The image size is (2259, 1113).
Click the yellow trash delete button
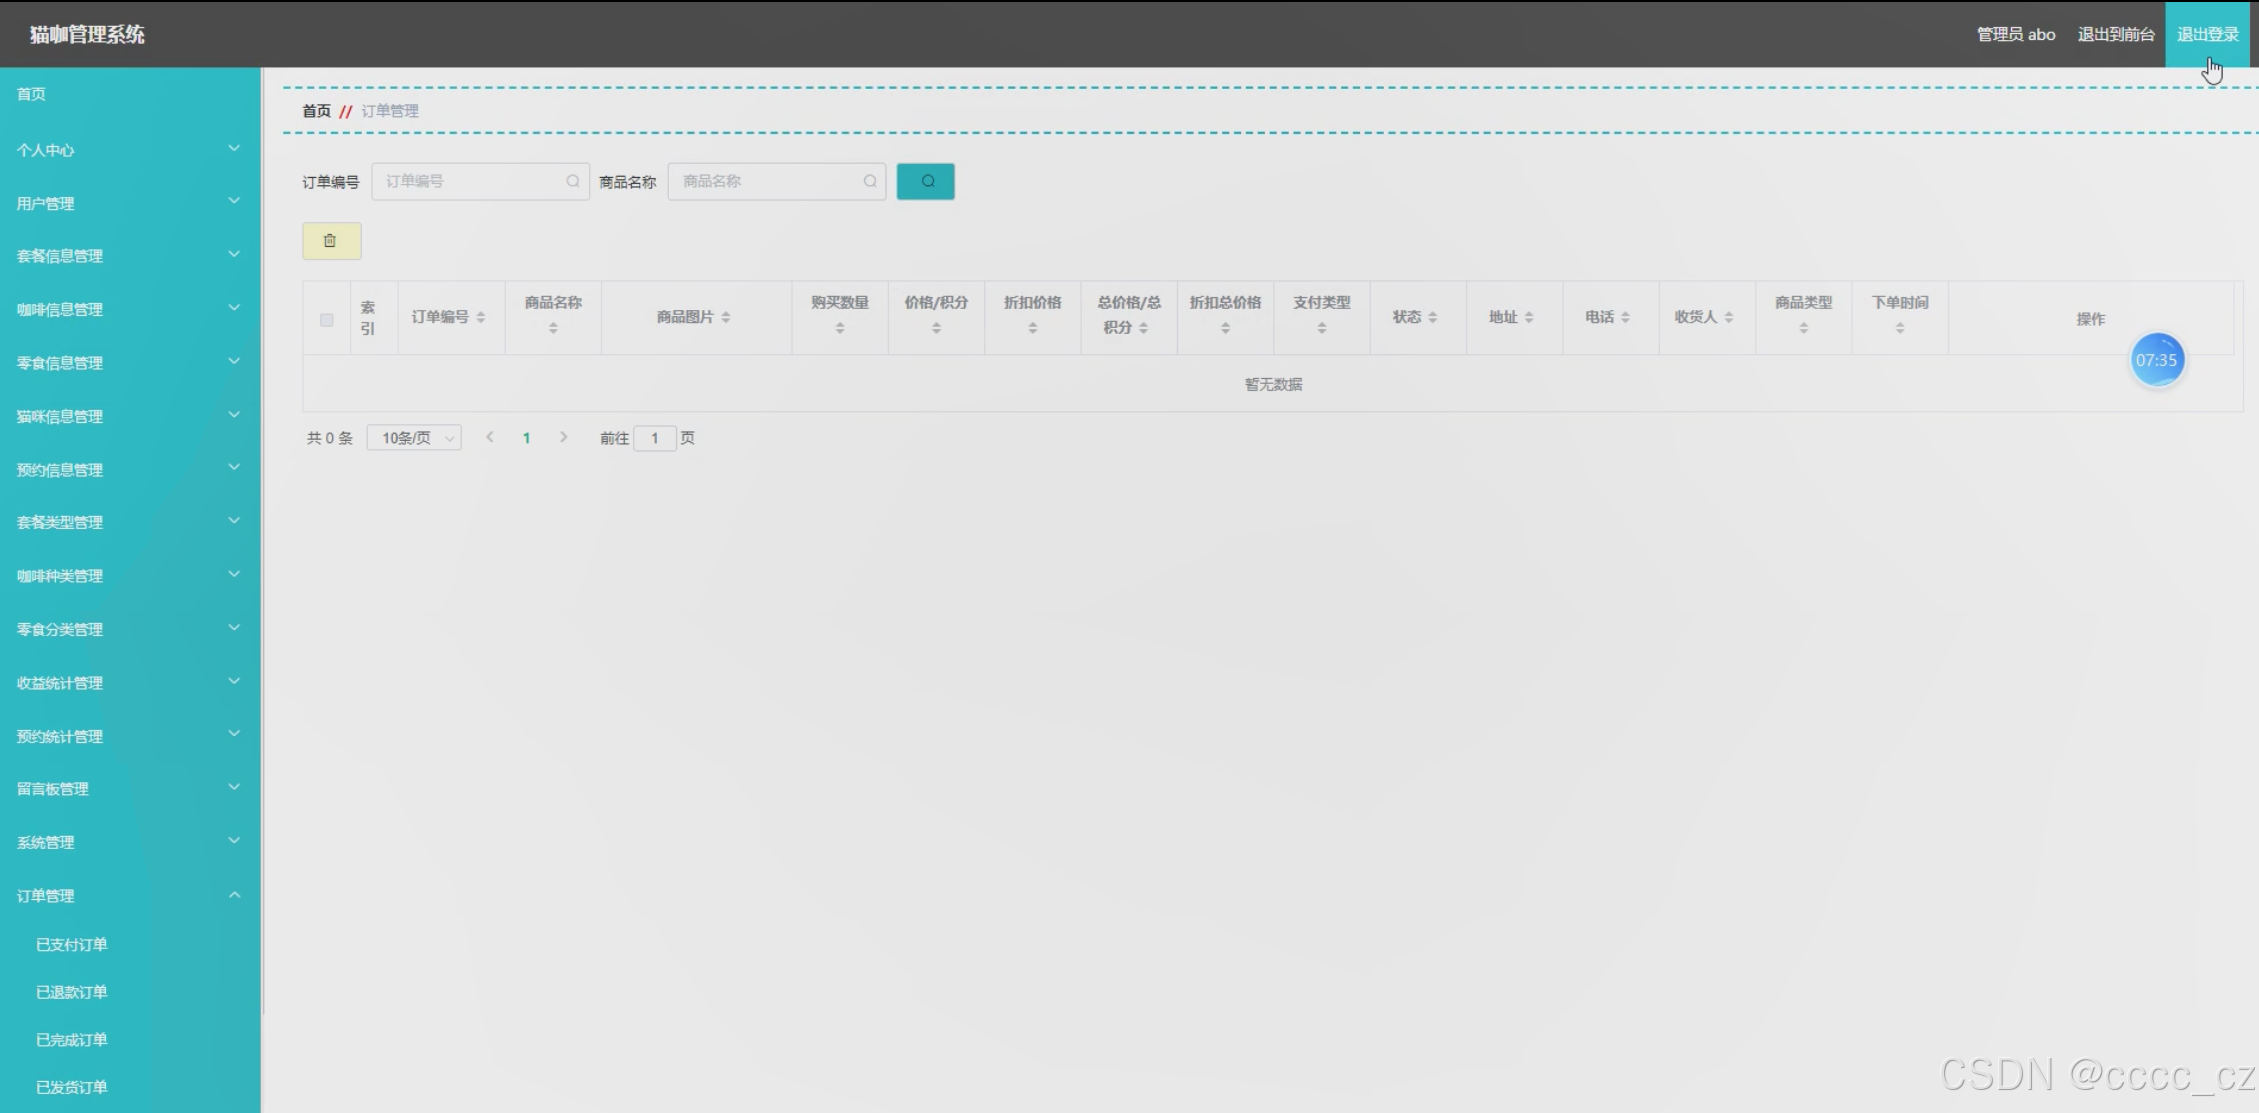pos(331,241)
